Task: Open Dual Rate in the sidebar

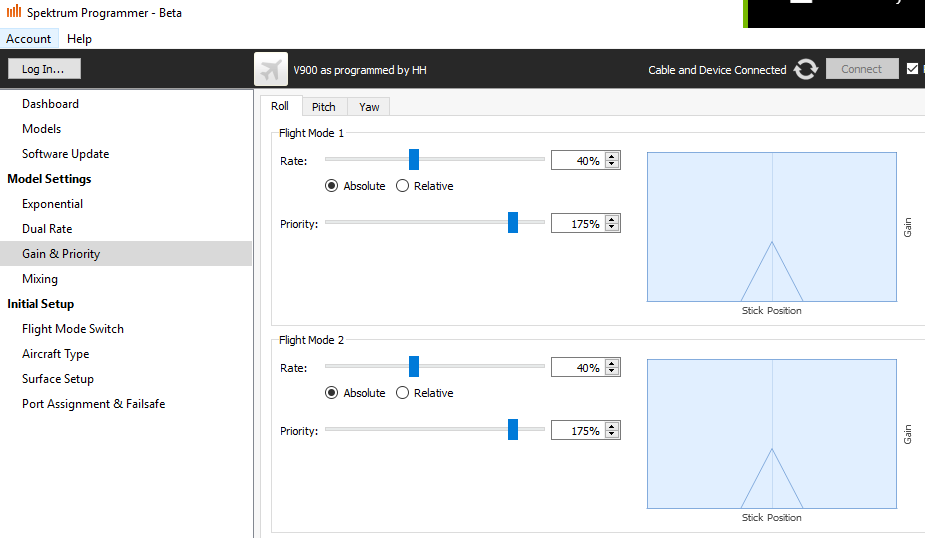Action: [x=47, y=229]
